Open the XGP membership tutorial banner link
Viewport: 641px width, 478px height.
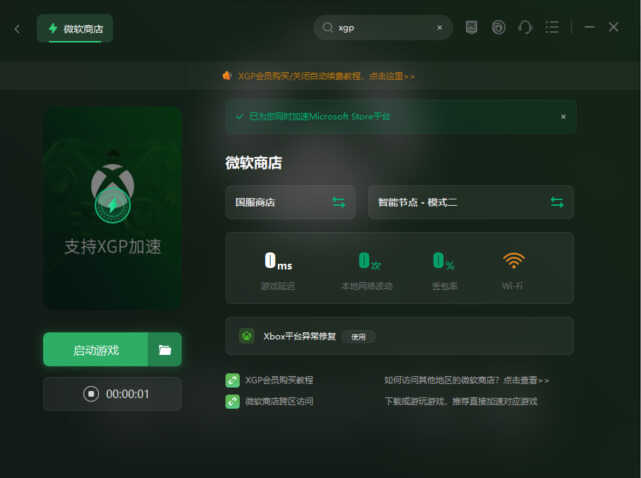pos(326,76)
